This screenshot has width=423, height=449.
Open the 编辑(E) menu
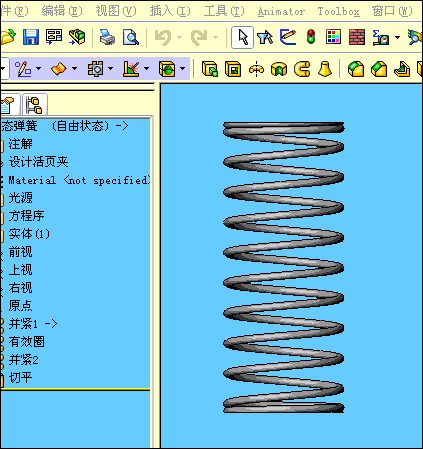[62, 11]
